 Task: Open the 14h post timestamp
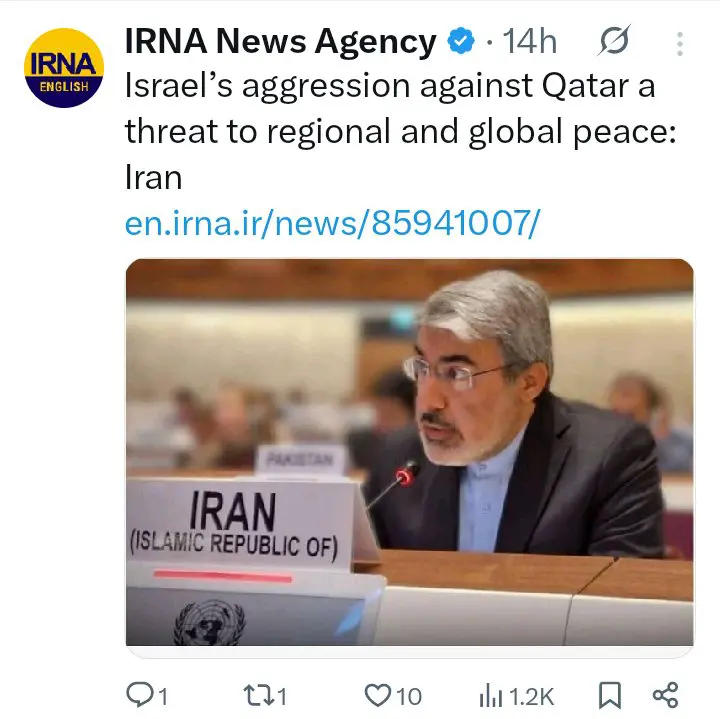click(x=529, y=42)
